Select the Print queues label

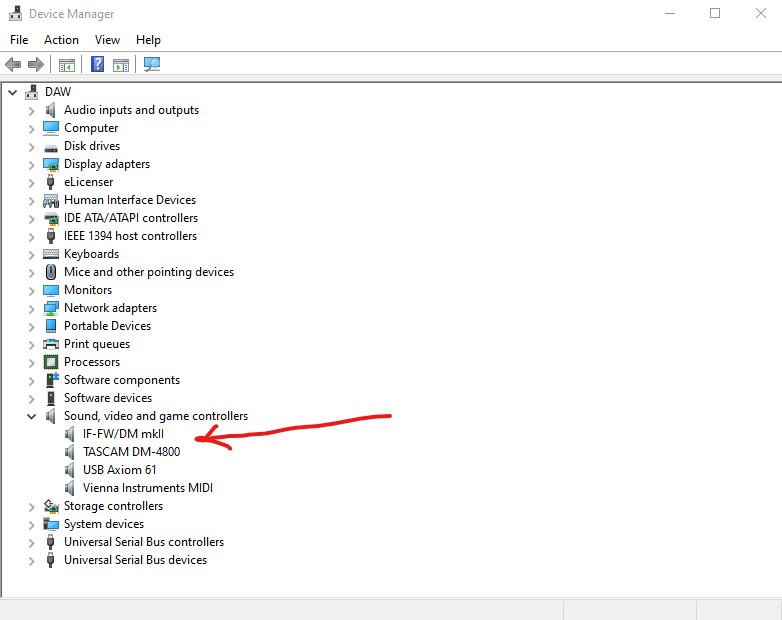pos(97,344)
